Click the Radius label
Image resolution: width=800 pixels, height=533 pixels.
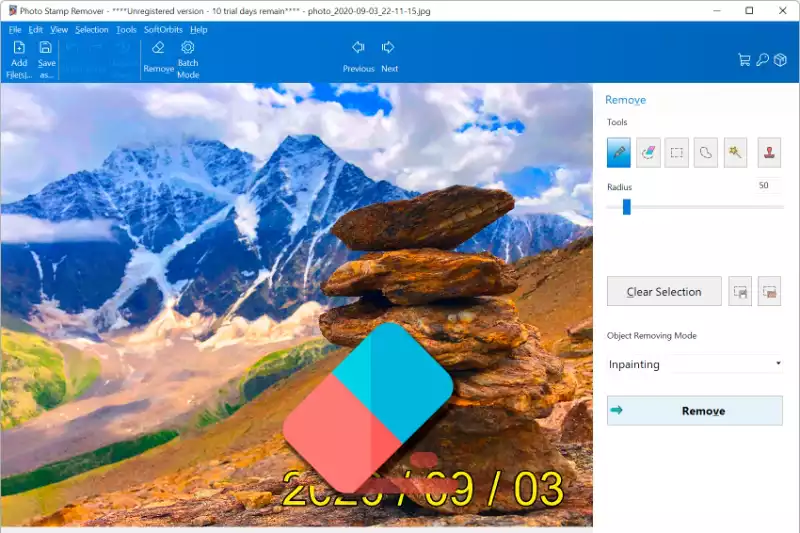point(619,187)
